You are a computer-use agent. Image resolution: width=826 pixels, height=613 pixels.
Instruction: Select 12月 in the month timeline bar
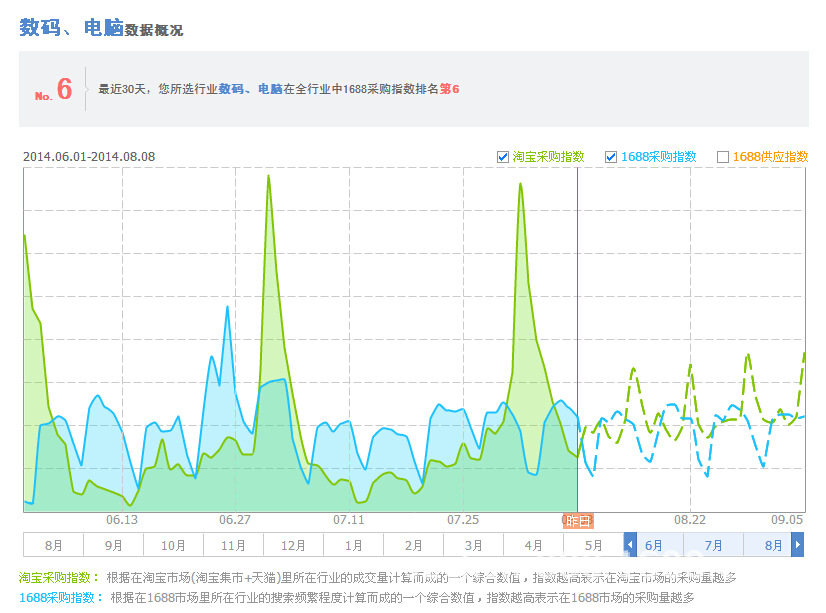pos(293,546)
